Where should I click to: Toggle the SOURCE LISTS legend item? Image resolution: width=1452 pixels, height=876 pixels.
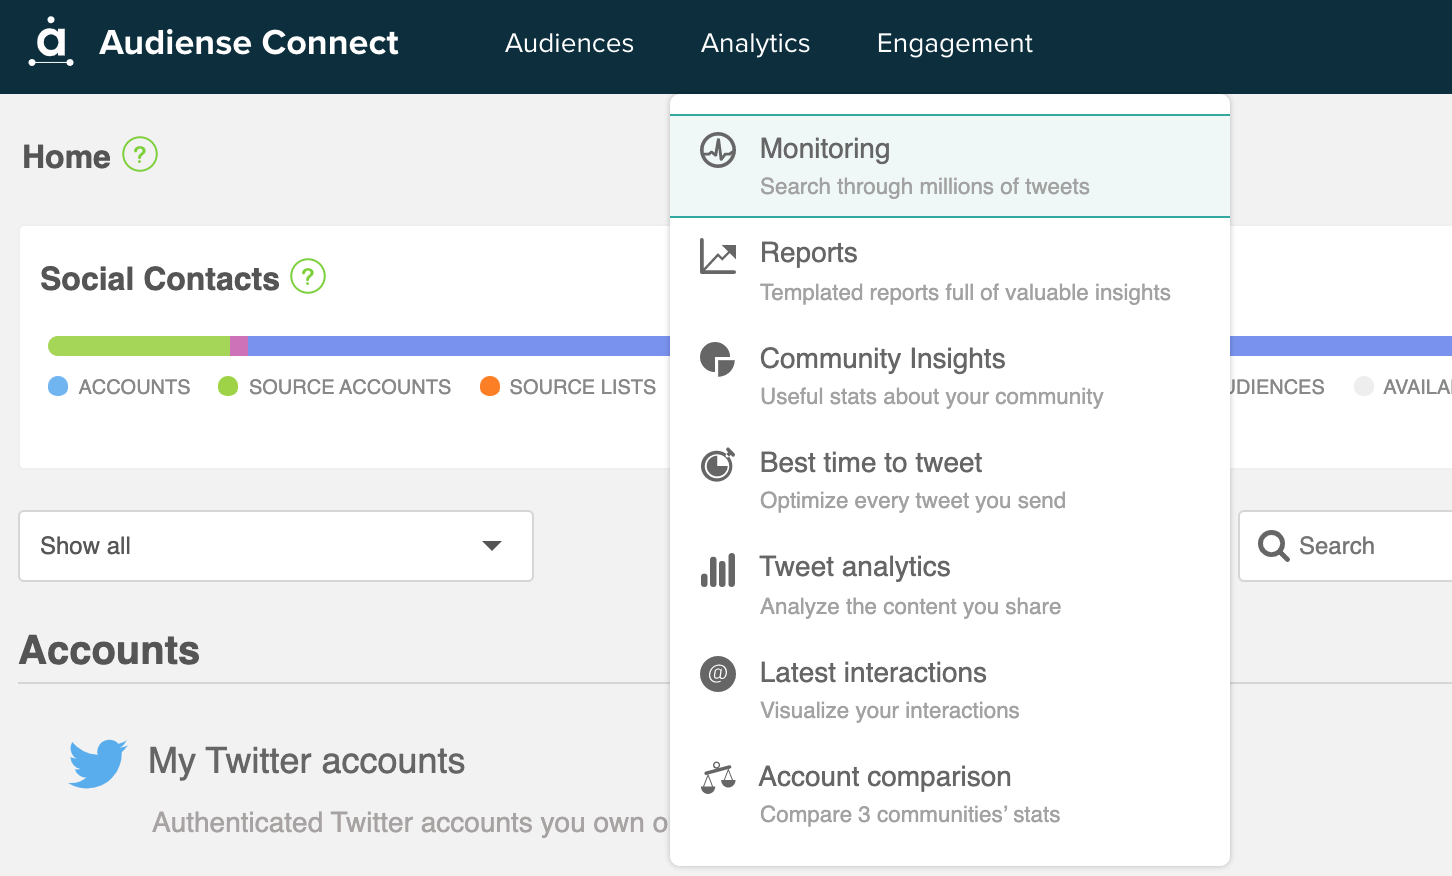(568, 387)
